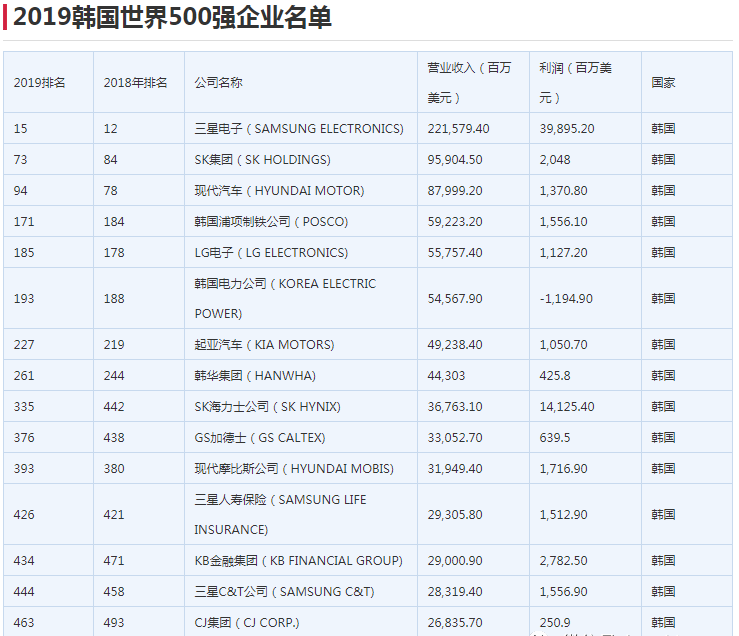
Task: Click revenue value 29,305.80
Action: (x=455, y=514)
